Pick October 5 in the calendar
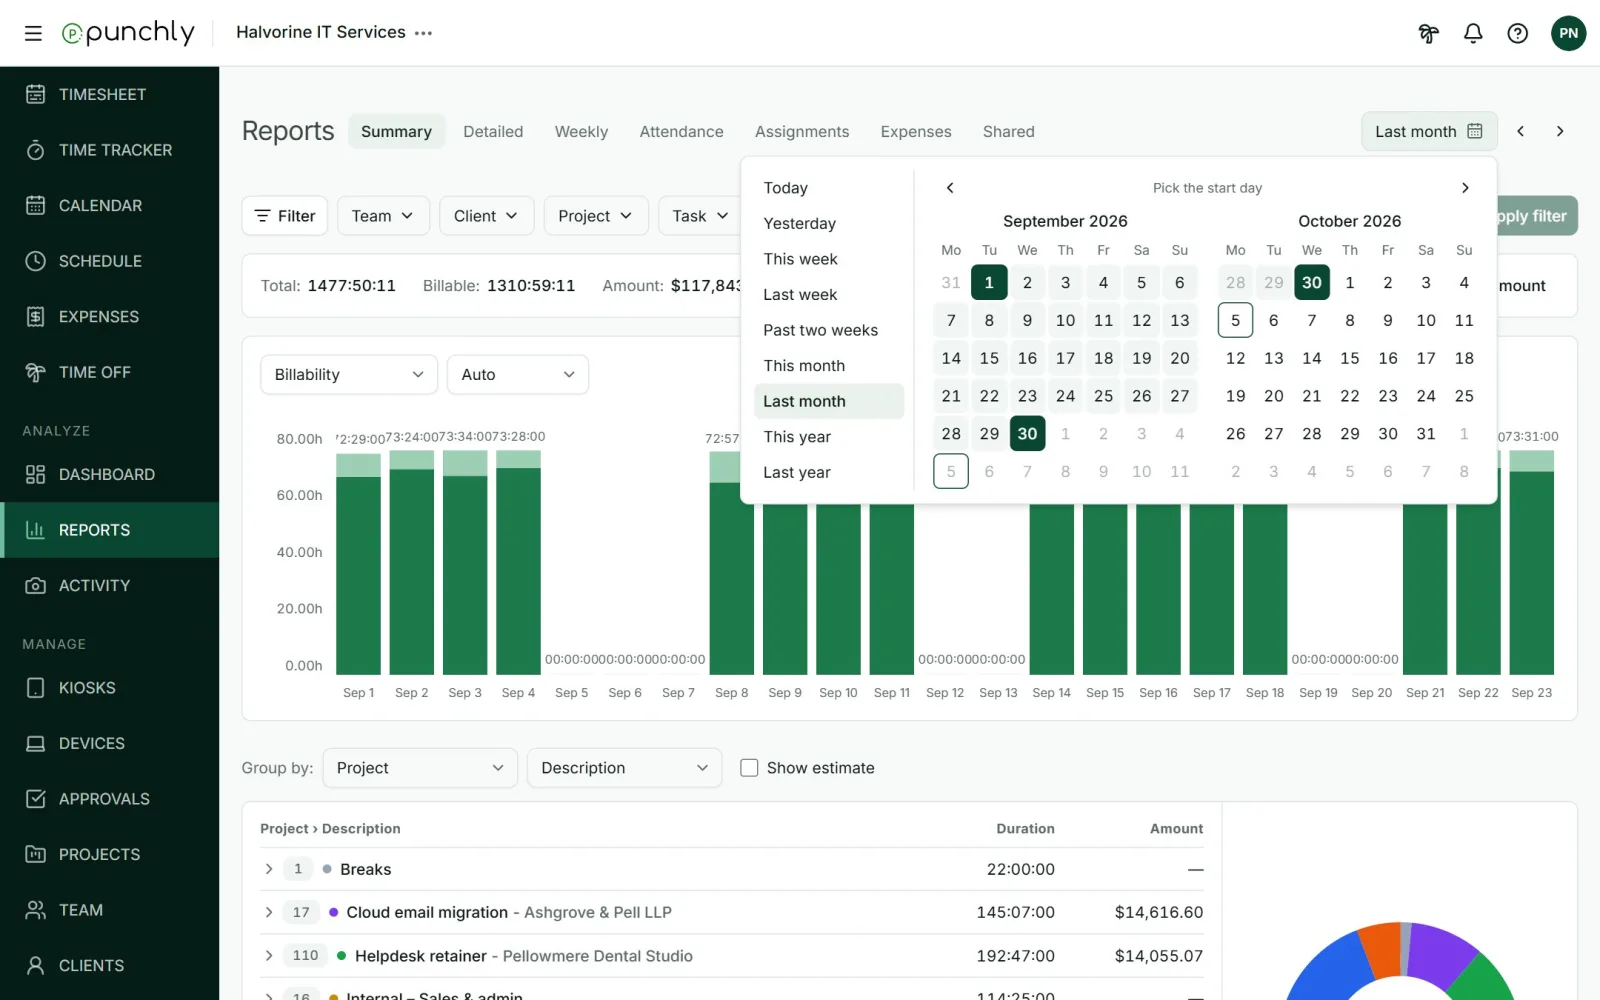 1236,320
